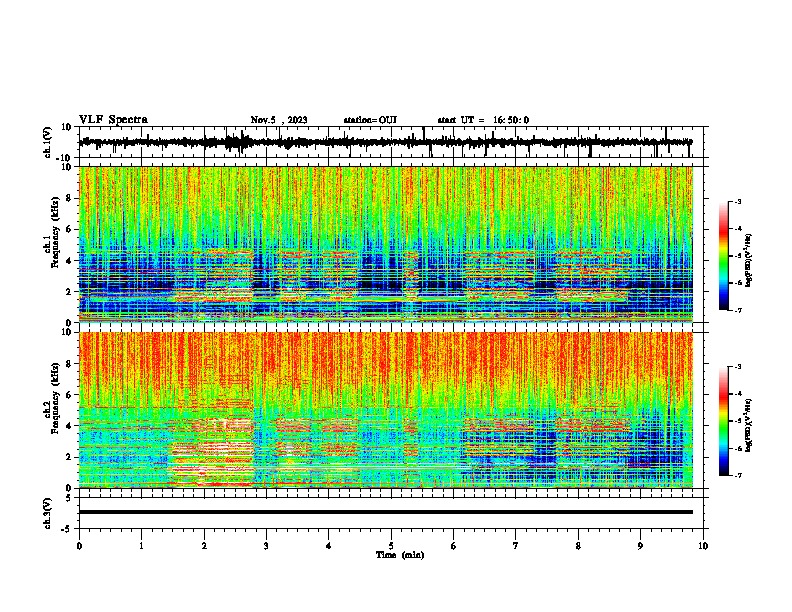Screen dimensions: 792x612
Task: Click time-axis tick label "1"
Action: click(141, 546)
